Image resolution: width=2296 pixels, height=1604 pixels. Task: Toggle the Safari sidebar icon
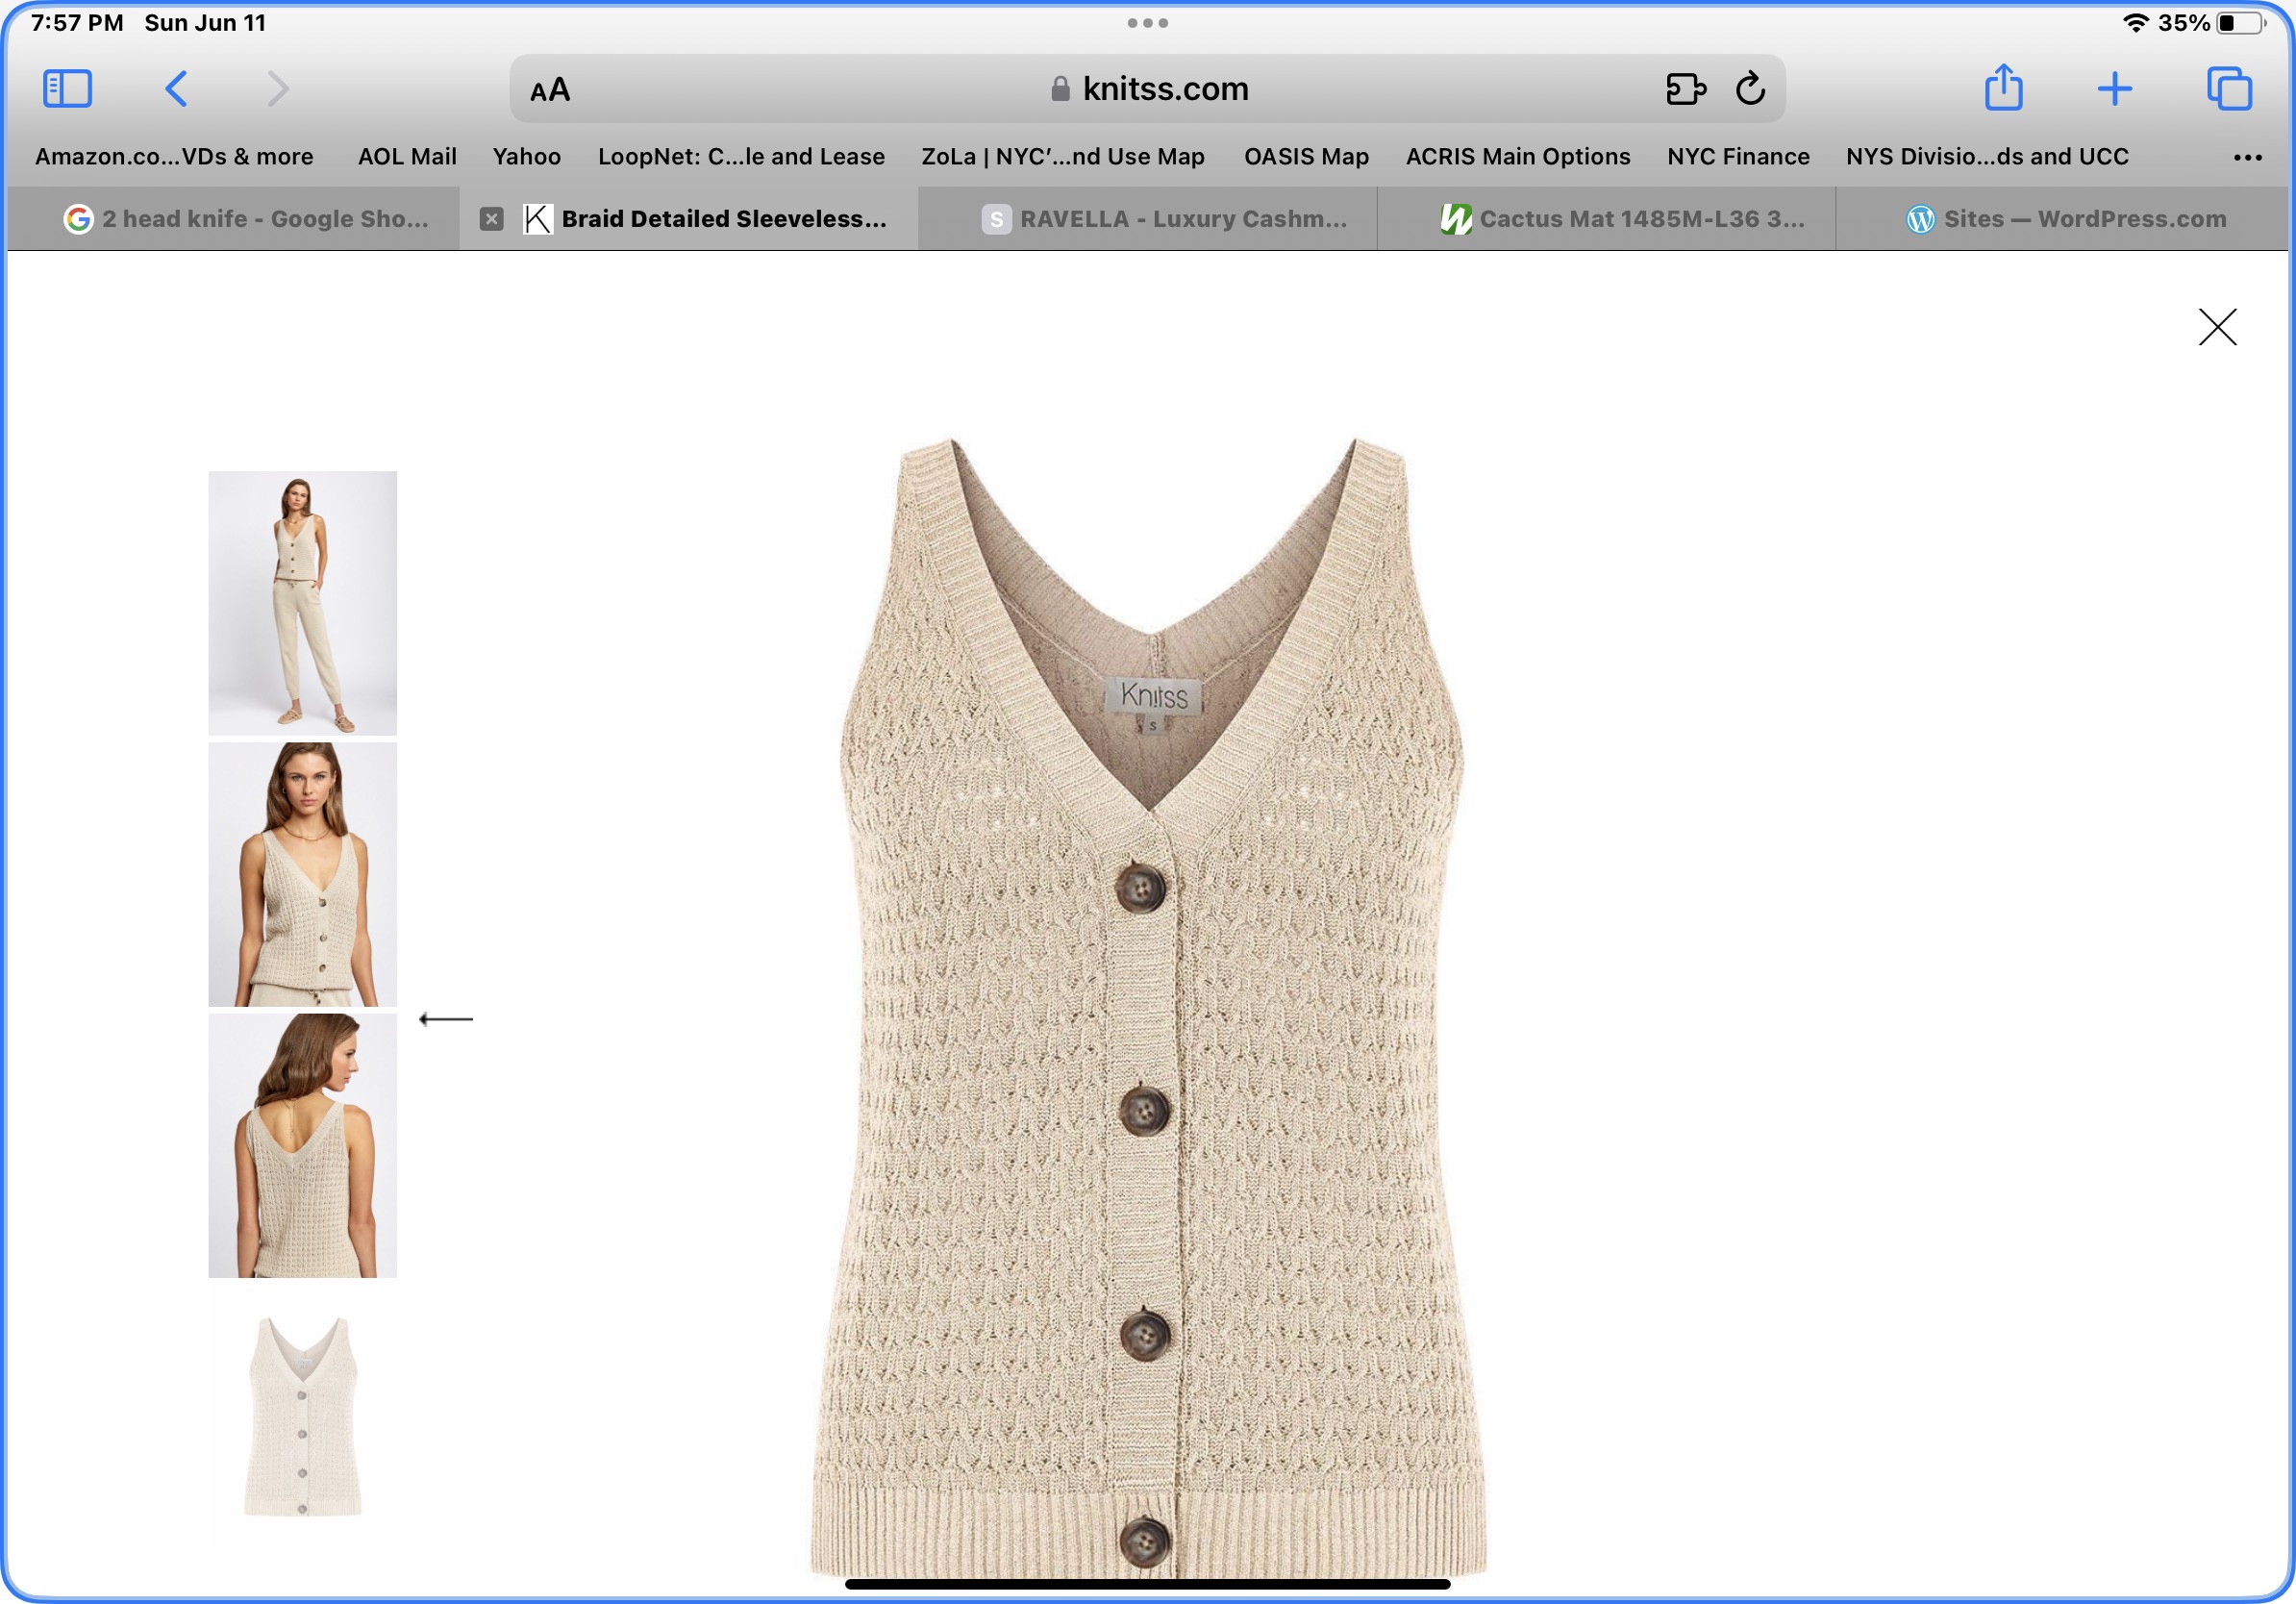coord(67,89)
